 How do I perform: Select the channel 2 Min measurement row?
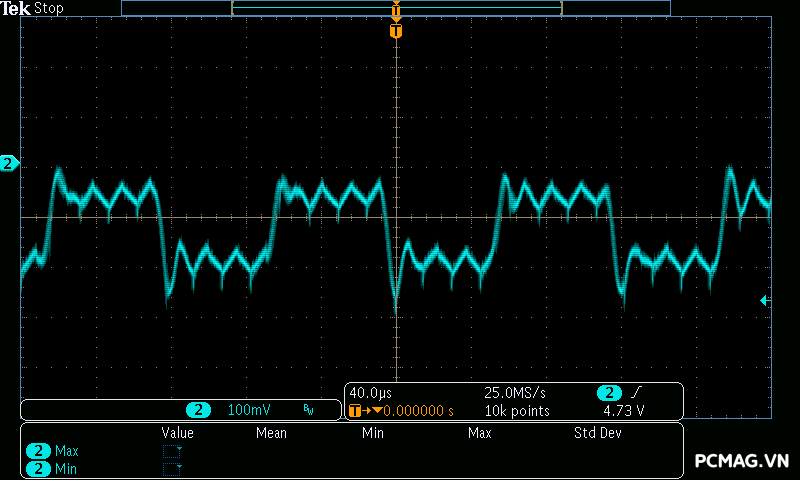[54, 468]
